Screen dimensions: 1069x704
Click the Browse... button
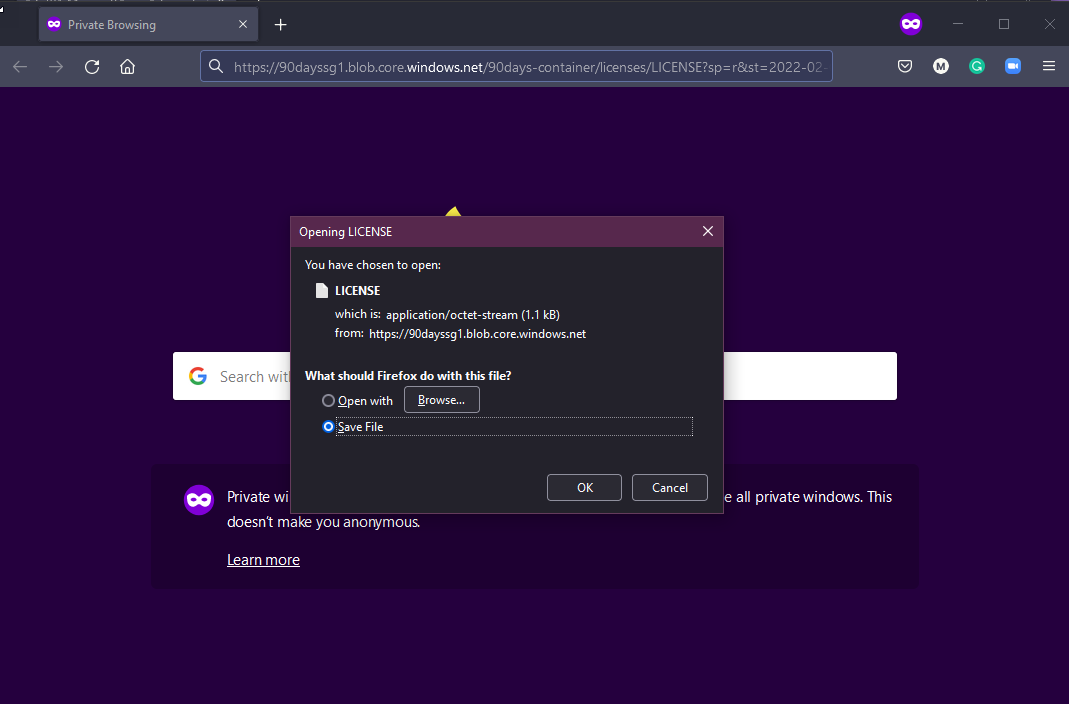click(x=441, y=400)
